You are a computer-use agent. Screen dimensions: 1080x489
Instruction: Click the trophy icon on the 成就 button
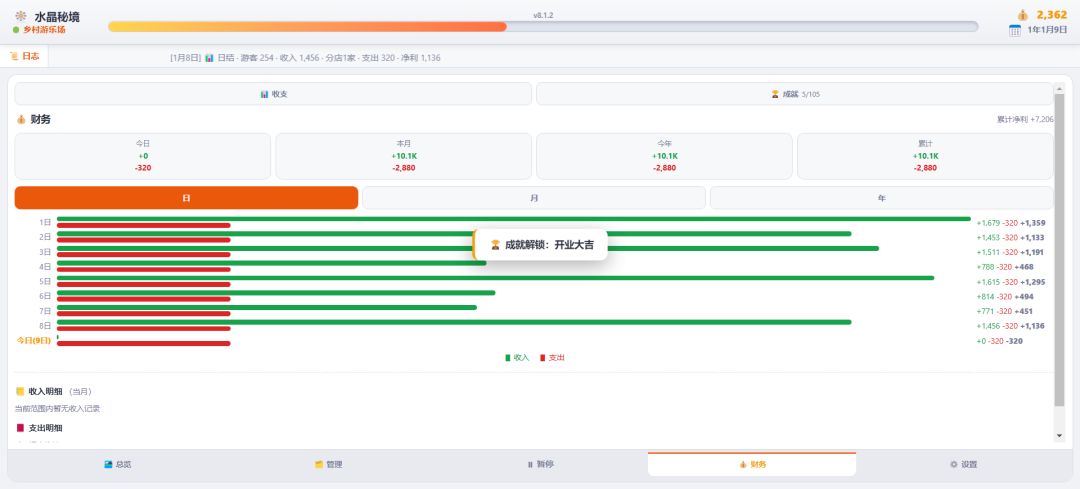pyautogui.click(x=775, y=94)
